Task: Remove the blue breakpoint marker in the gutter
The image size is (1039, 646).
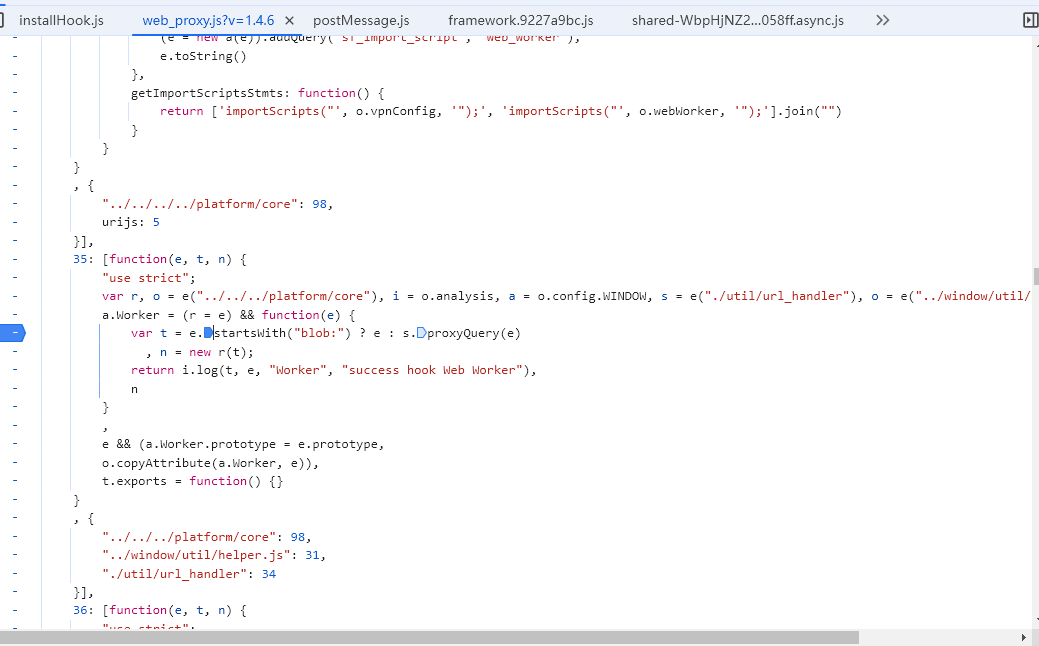Action: pyautogui.click(x=13, y=333)
